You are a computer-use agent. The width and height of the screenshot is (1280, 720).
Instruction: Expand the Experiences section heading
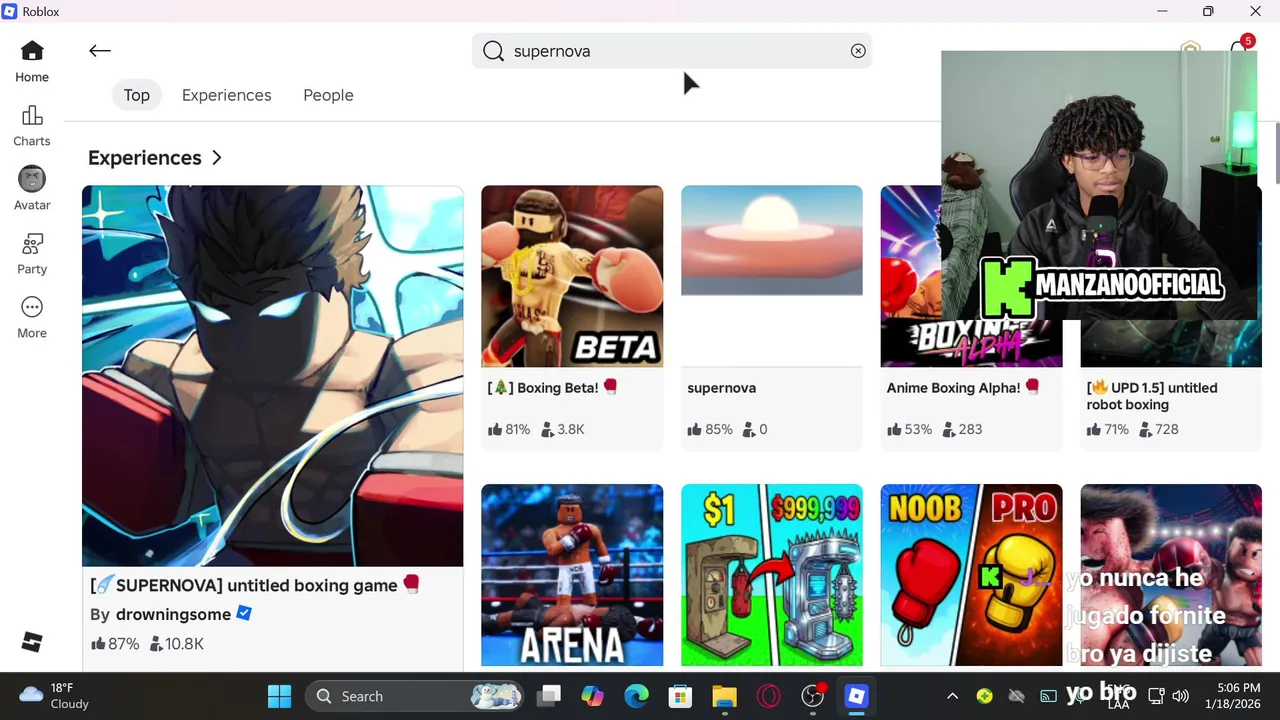tap(155, 158)
